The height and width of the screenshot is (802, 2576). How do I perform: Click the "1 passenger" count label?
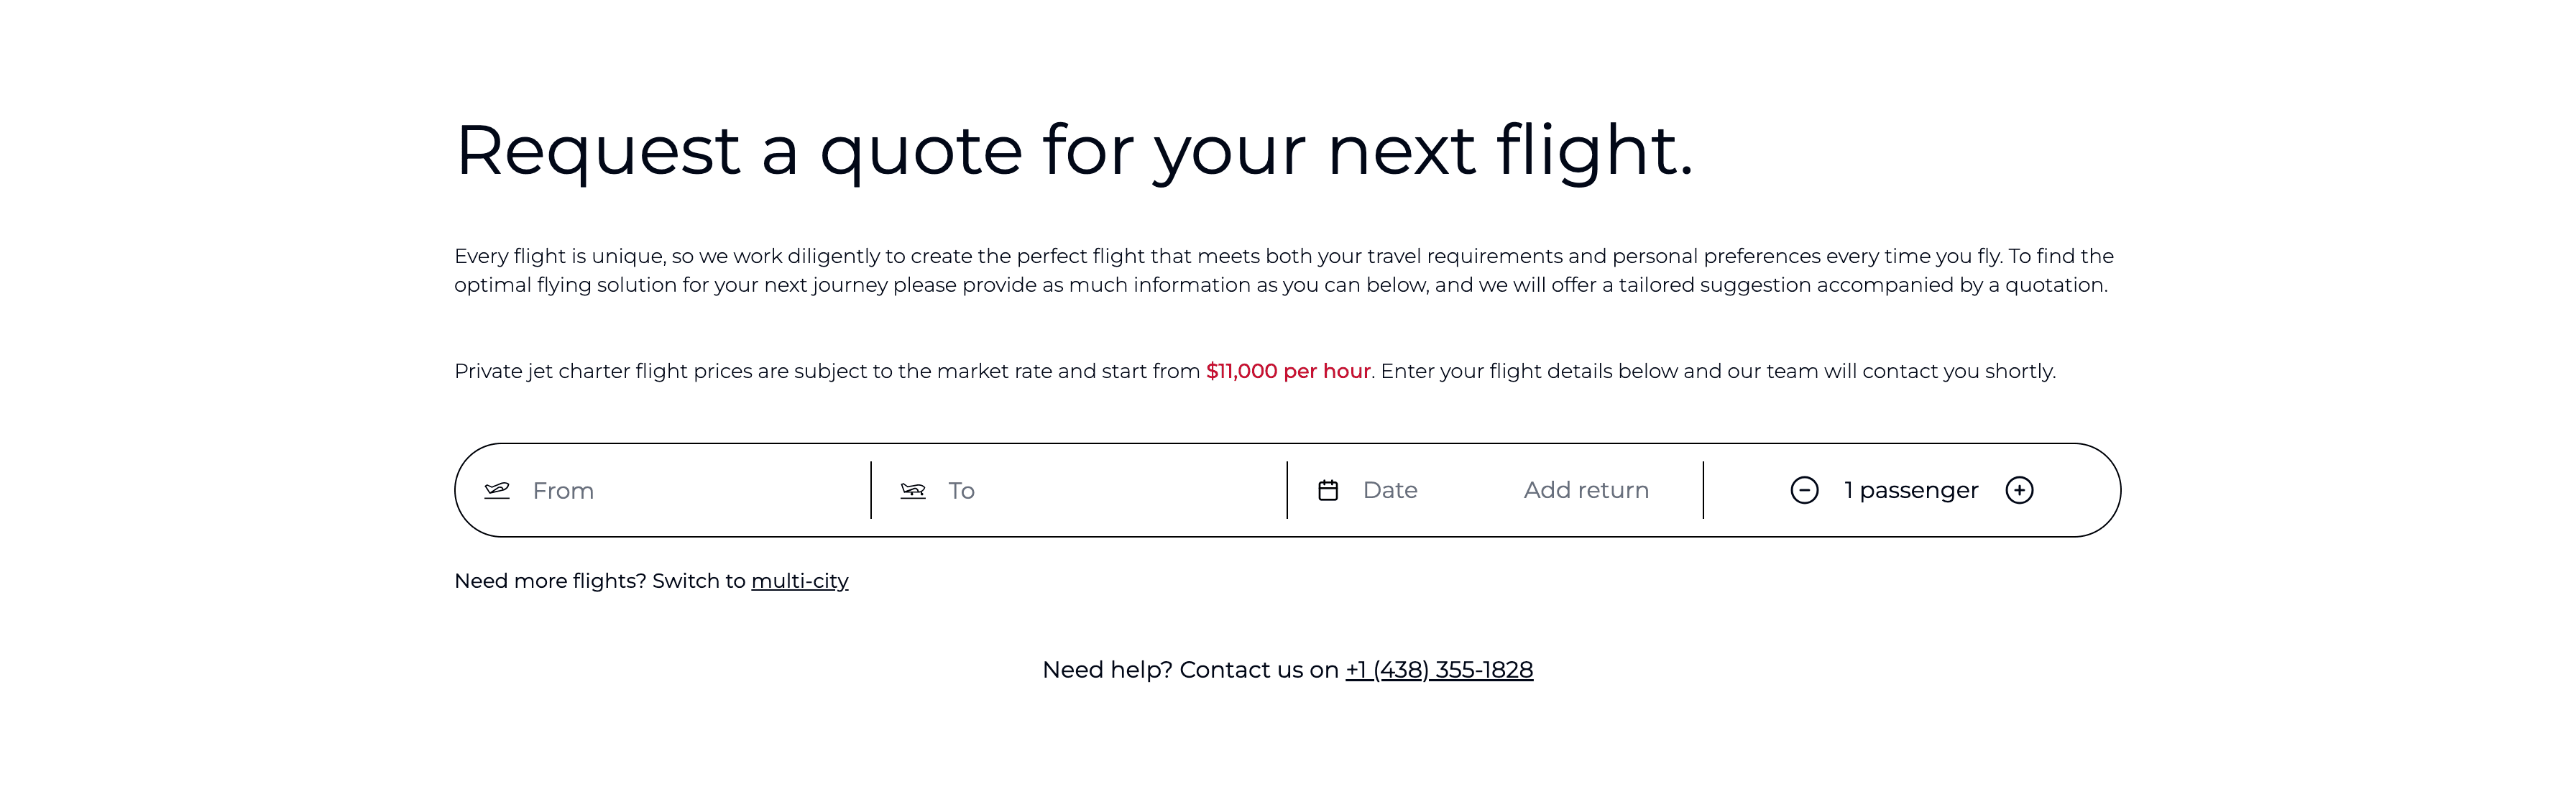pyautogui.click(x=1911, y=490)
